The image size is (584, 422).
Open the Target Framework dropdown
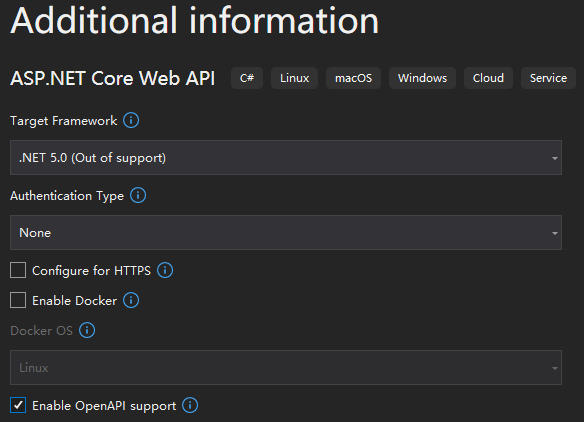click(x=286, y=158)
